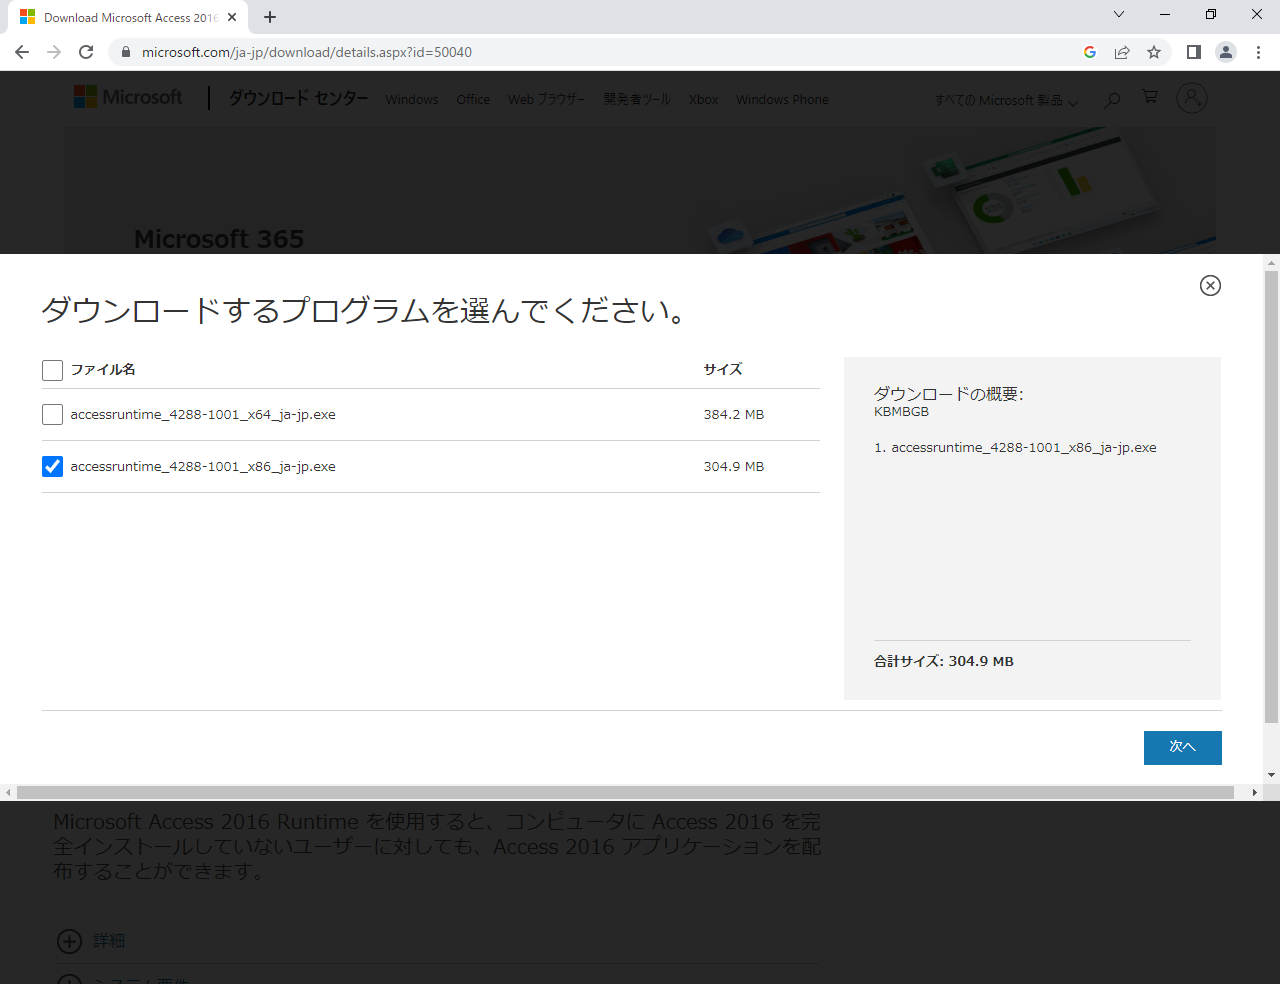
Task: Bookmark this page with the star icon
Action: (x=1154, y=52)
